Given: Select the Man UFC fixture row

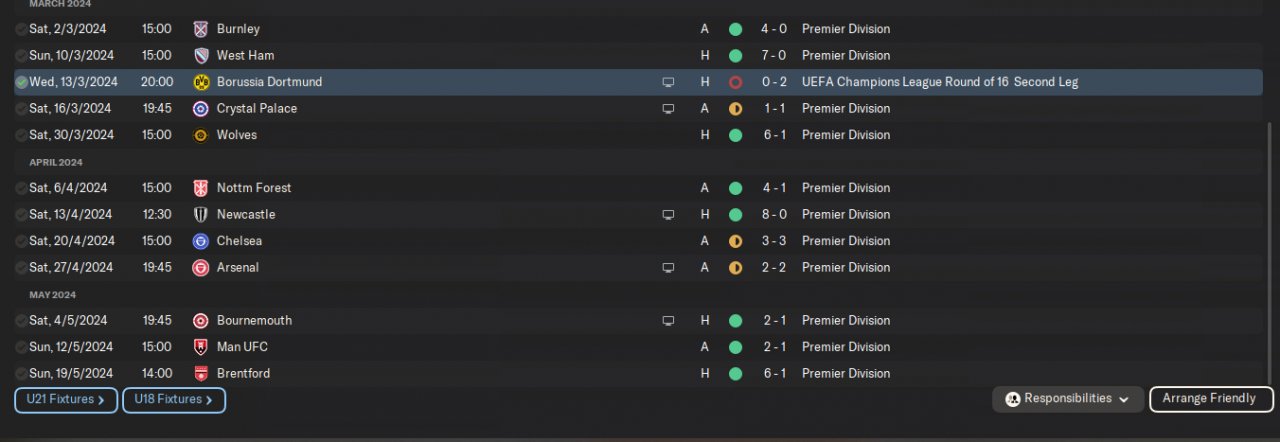Looking at the screenshot, I should 500,347.
